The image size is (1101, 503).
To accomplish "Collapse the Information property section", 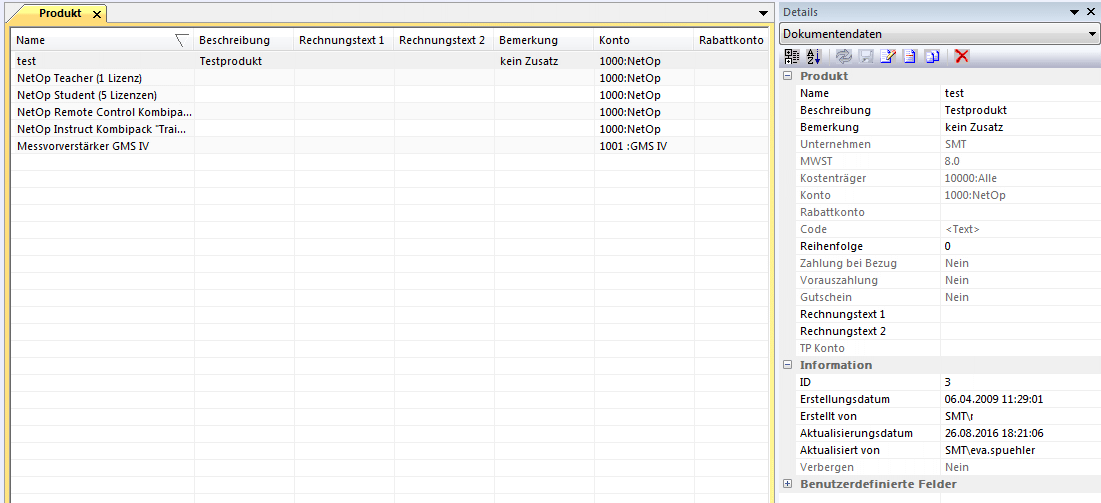I will point(788,365).
